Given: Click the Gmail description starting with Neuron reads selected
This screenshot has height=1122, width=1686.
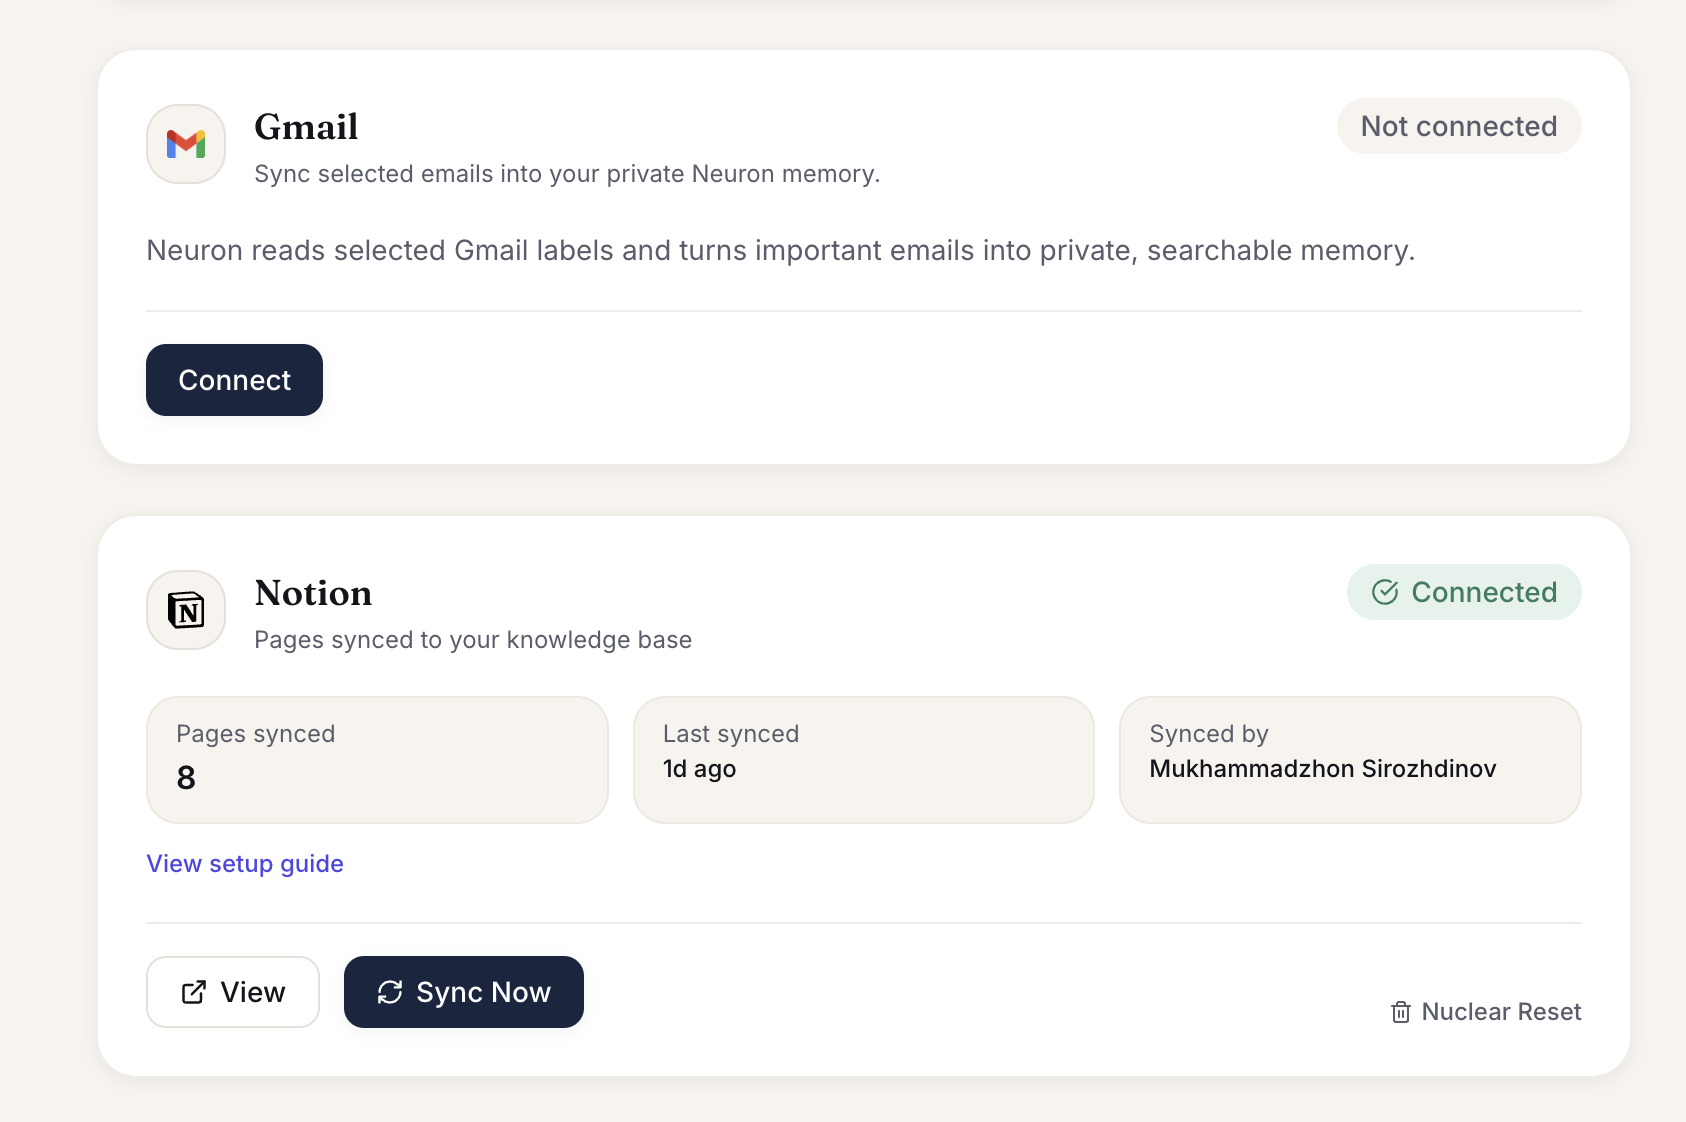Looking at the screenshot, I should 781,250.
